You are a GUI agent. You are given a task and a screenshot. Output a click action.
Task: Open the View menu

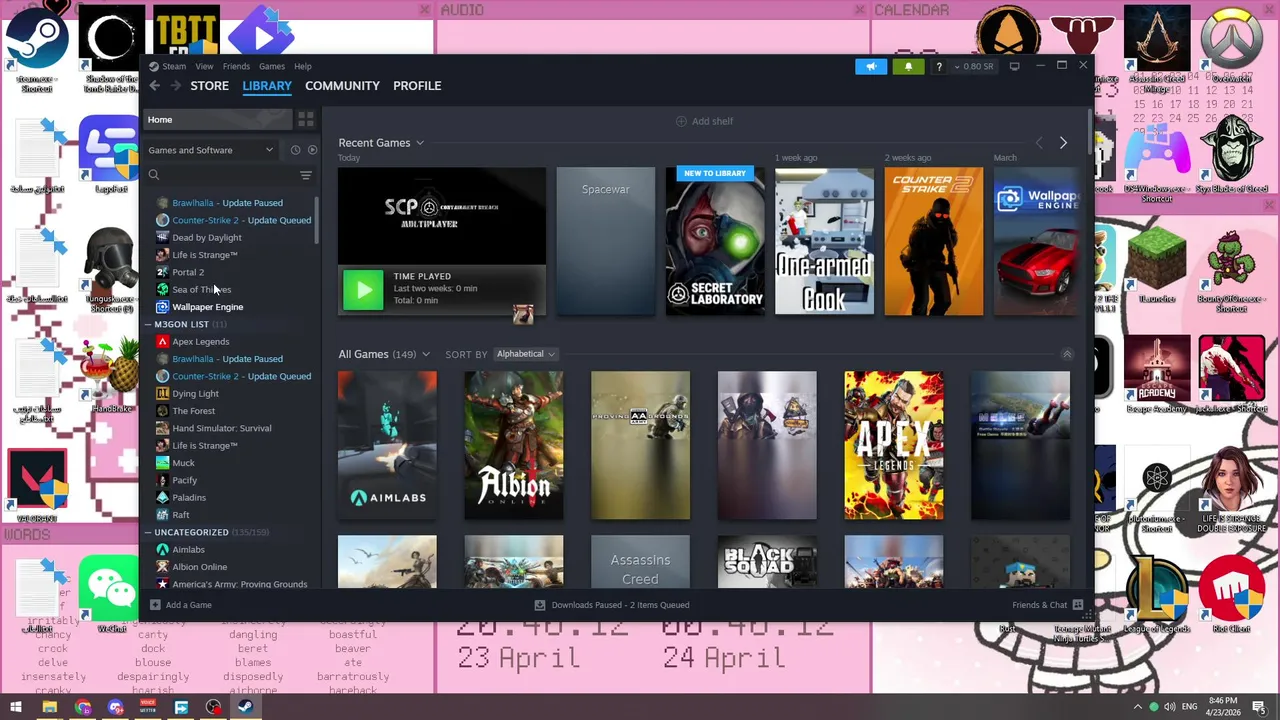click(204, 67)
